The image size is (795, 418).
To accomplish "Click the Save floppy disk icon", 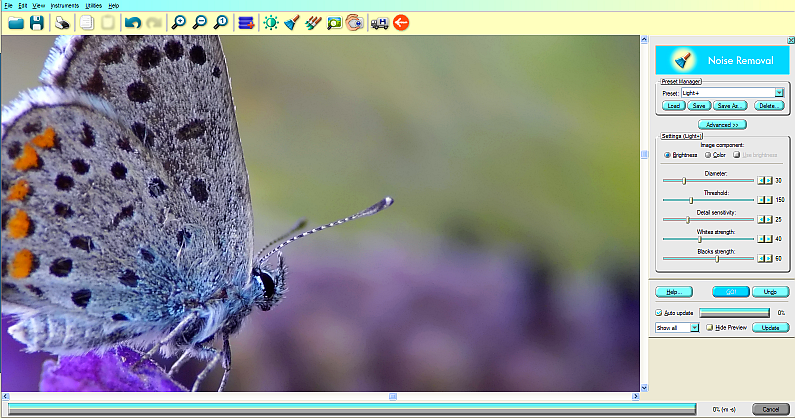I will (37, 22).
